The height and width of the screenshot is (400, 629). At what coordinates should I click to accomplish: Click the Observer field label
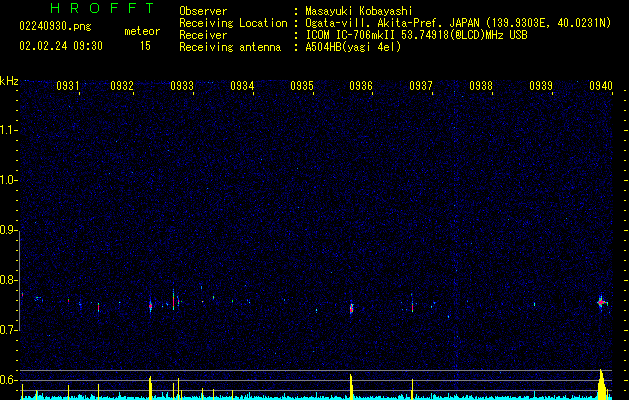click(203, 11)
